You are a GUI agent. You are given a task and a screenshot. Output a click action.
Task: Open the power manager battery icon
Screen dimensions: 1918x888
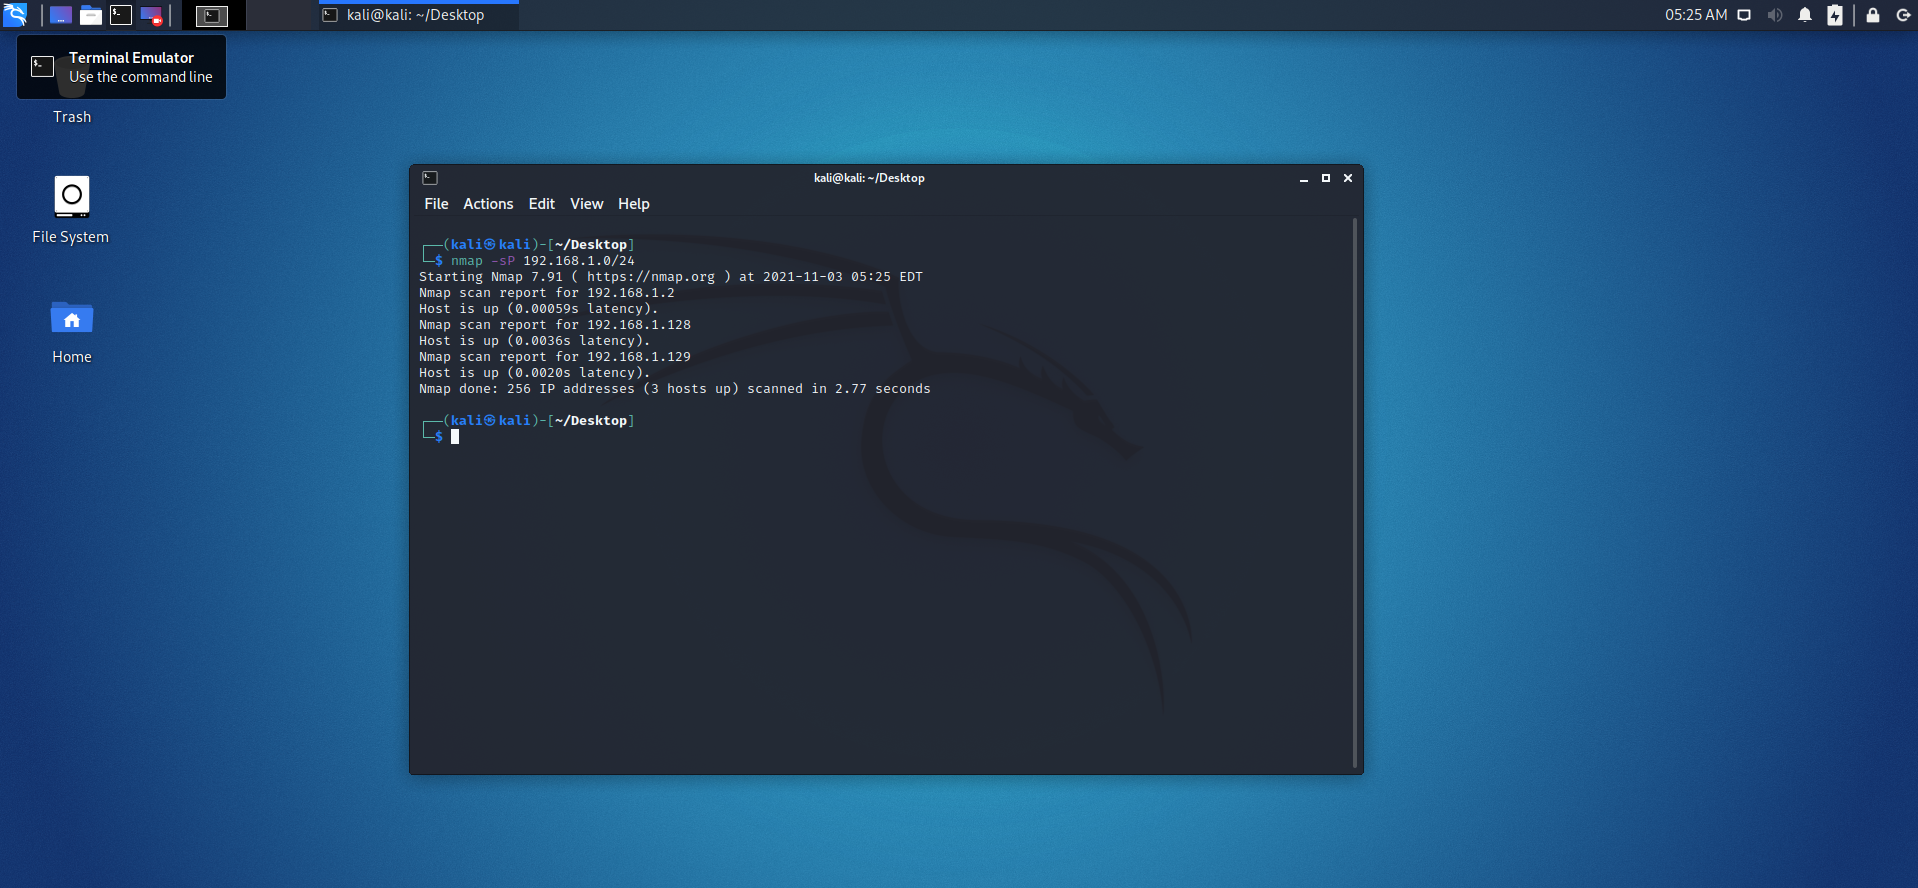pyautogui.click(x=1835, y=15)
